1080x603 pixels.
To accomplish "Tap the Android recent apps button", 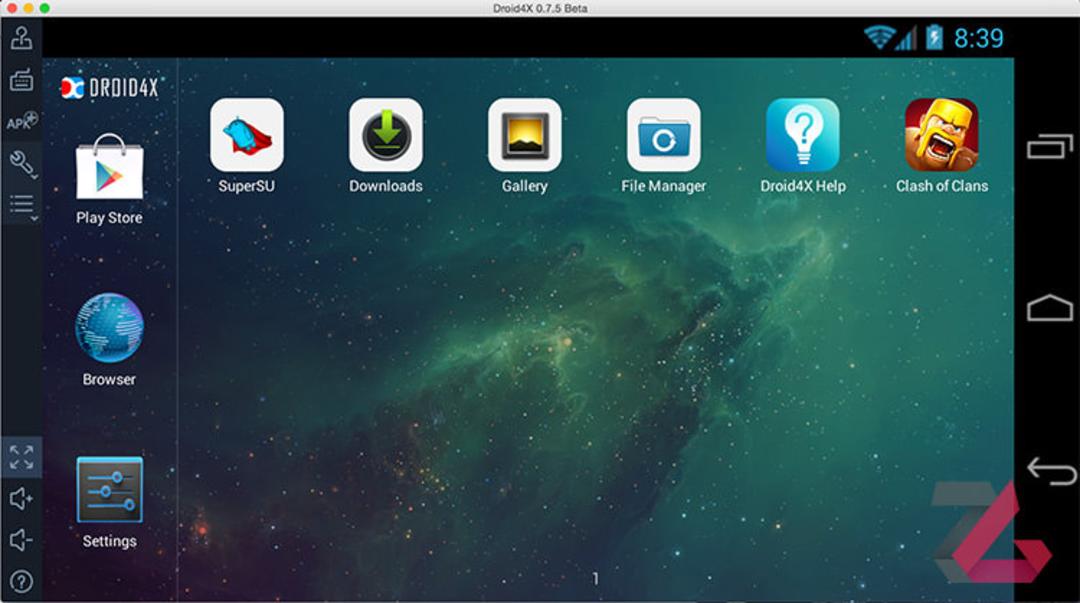I will (1050, 147).
